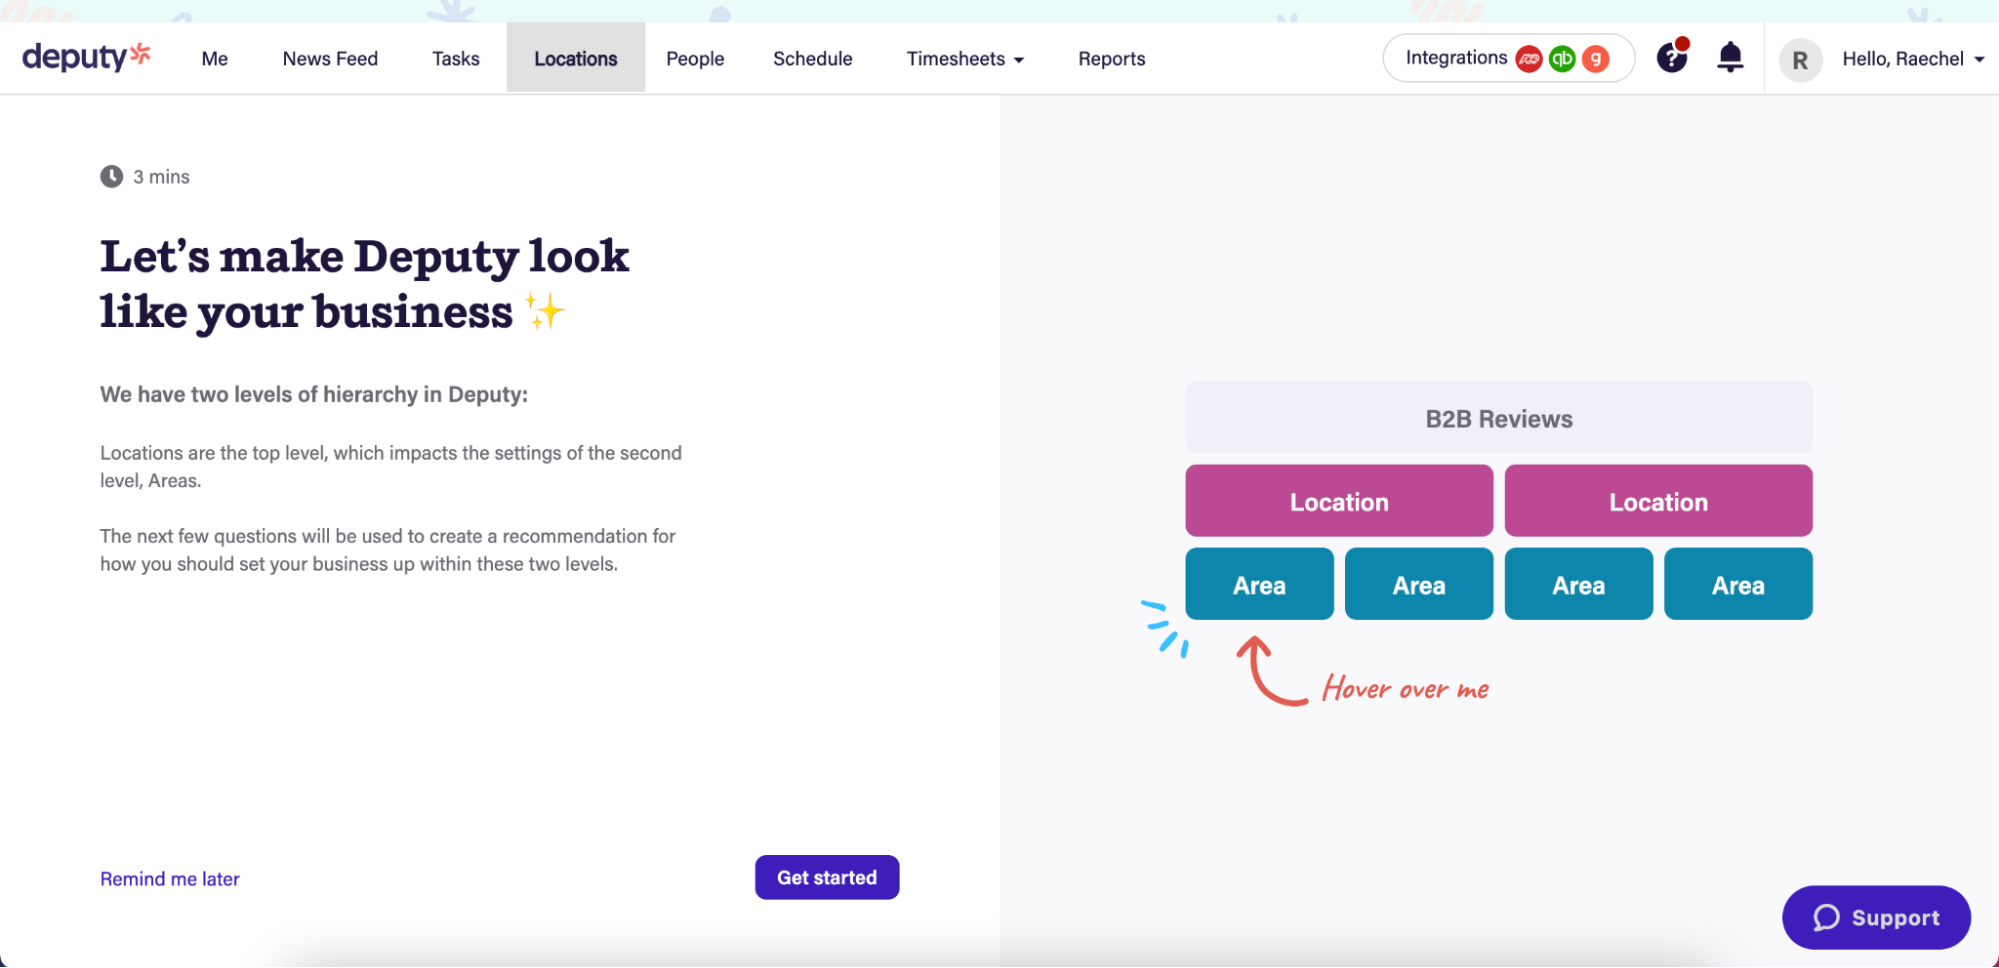The height and width of the screenshot is (968, 1999).
Task: Expand the Timesheets dropdown menu
Action: coord(964,59)
